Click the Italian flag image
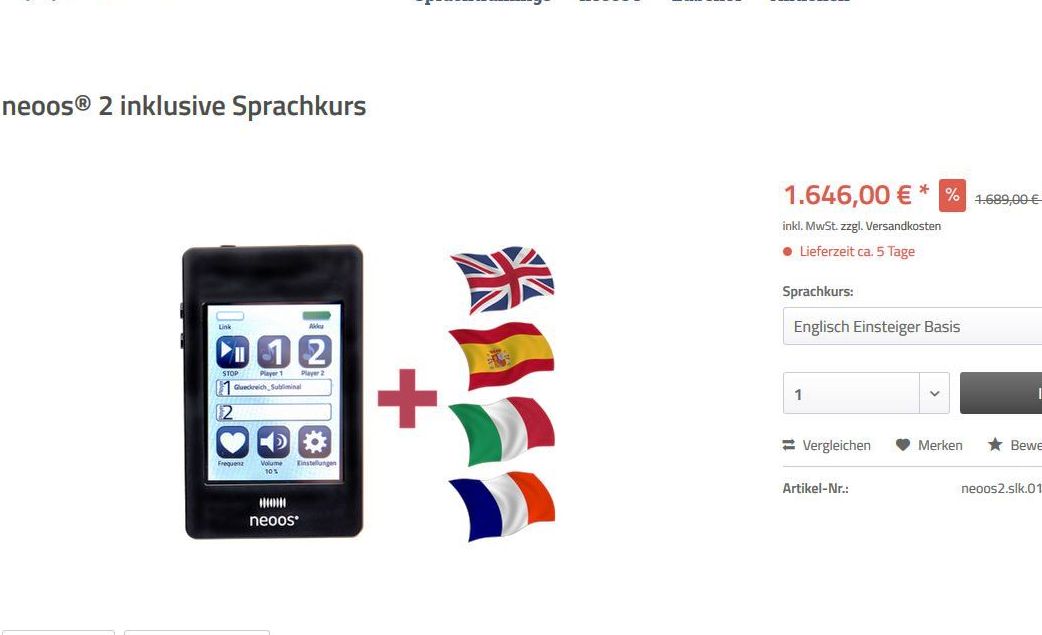This screenshot has width=1042, height=635. [502, 431]
